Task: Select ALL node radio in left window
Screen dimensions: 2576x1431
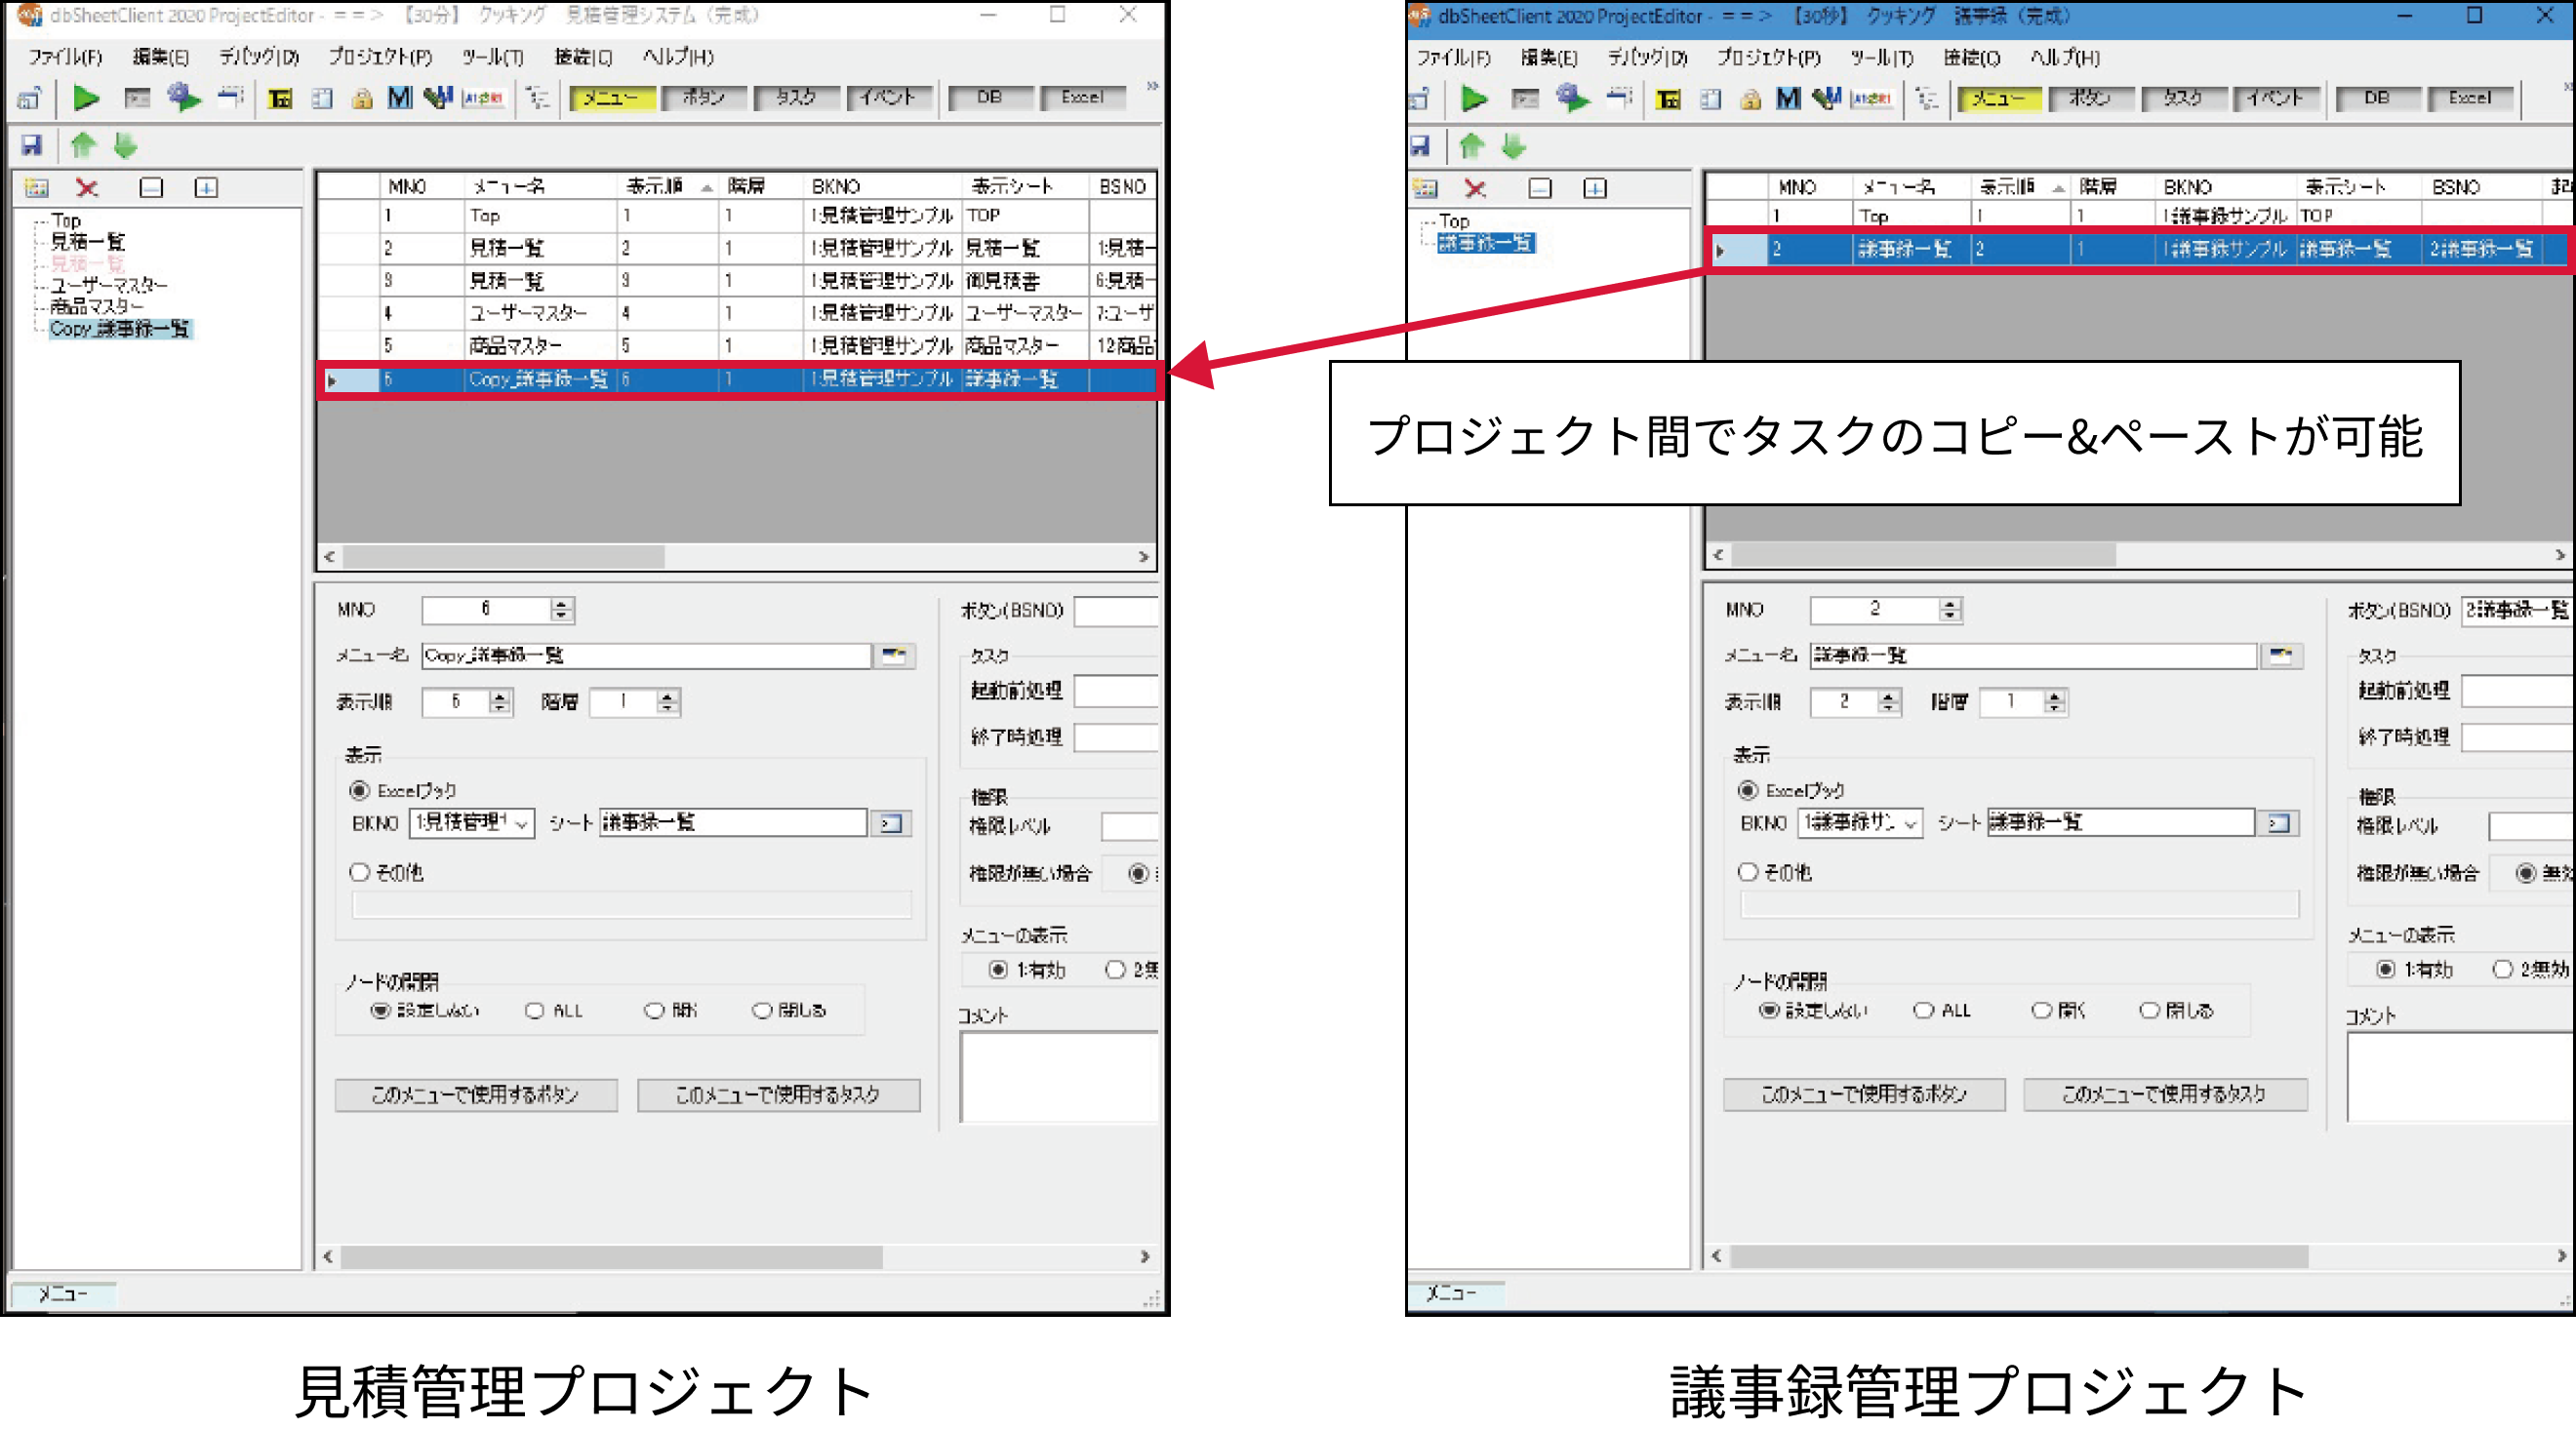Action: coord(534,1011)
